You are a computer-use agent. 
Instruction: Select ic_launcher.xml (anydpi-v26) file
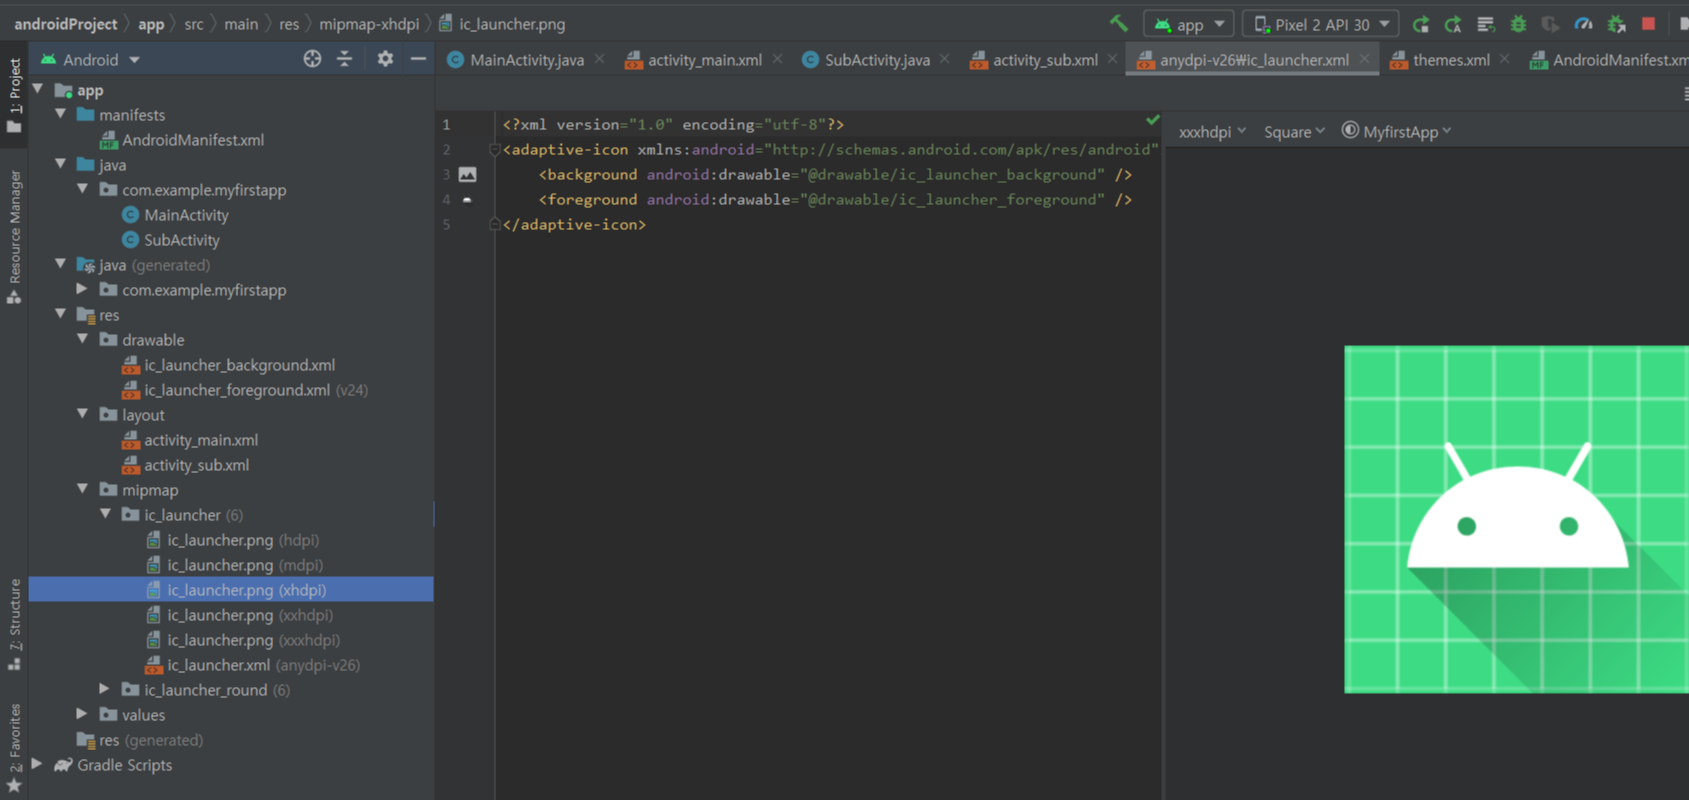coord(253,665)
